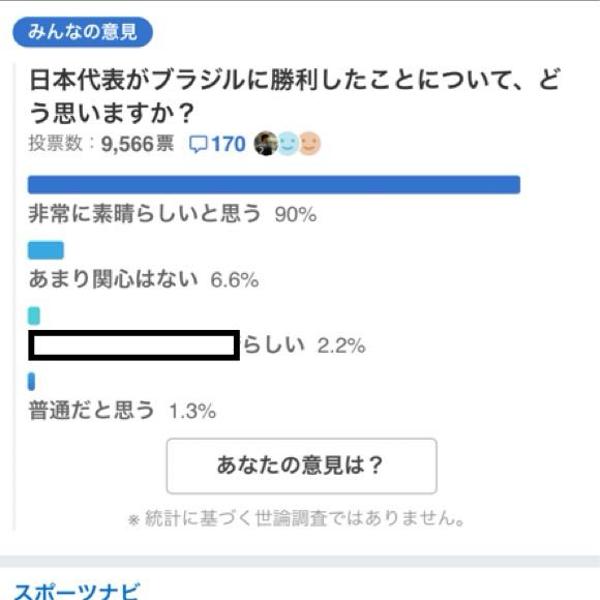Tap the dark photo commenter avatar
This screenshot has width=600, height=600.
(266, 144)
